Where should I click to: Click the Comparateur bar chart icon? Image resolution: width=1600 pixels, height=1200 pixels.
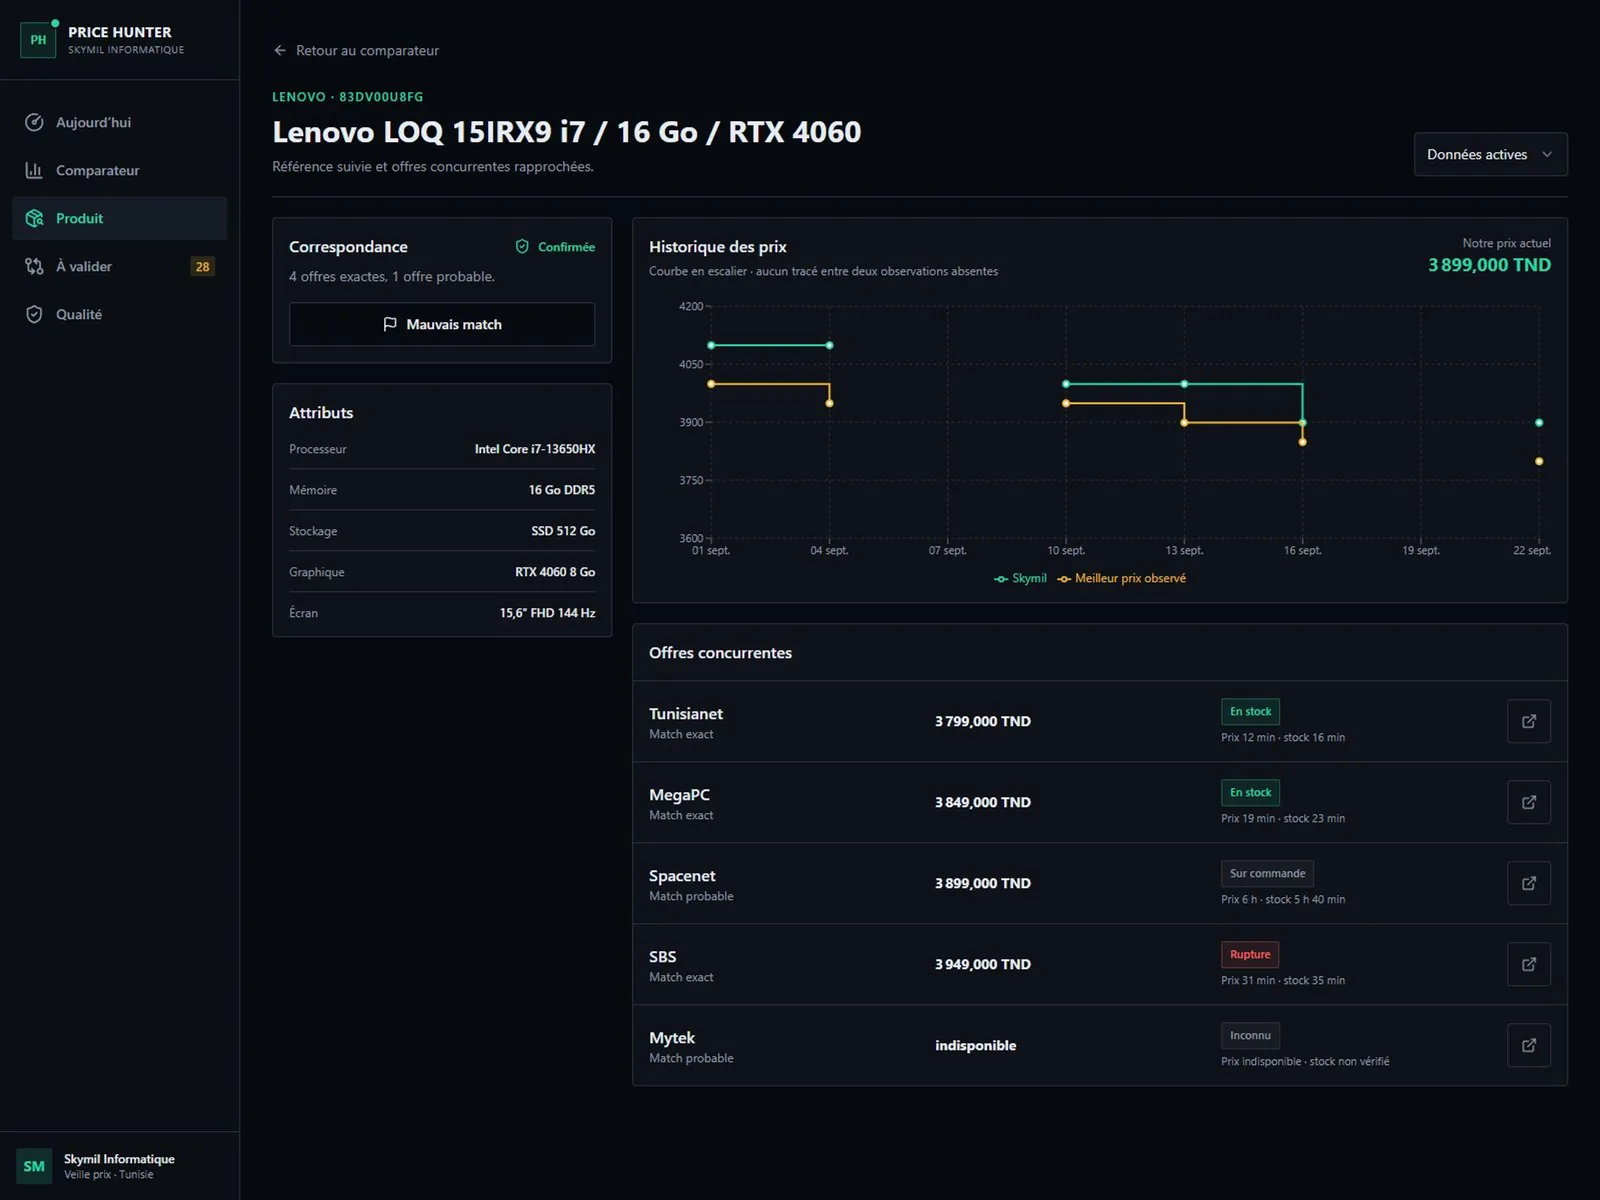34,170
